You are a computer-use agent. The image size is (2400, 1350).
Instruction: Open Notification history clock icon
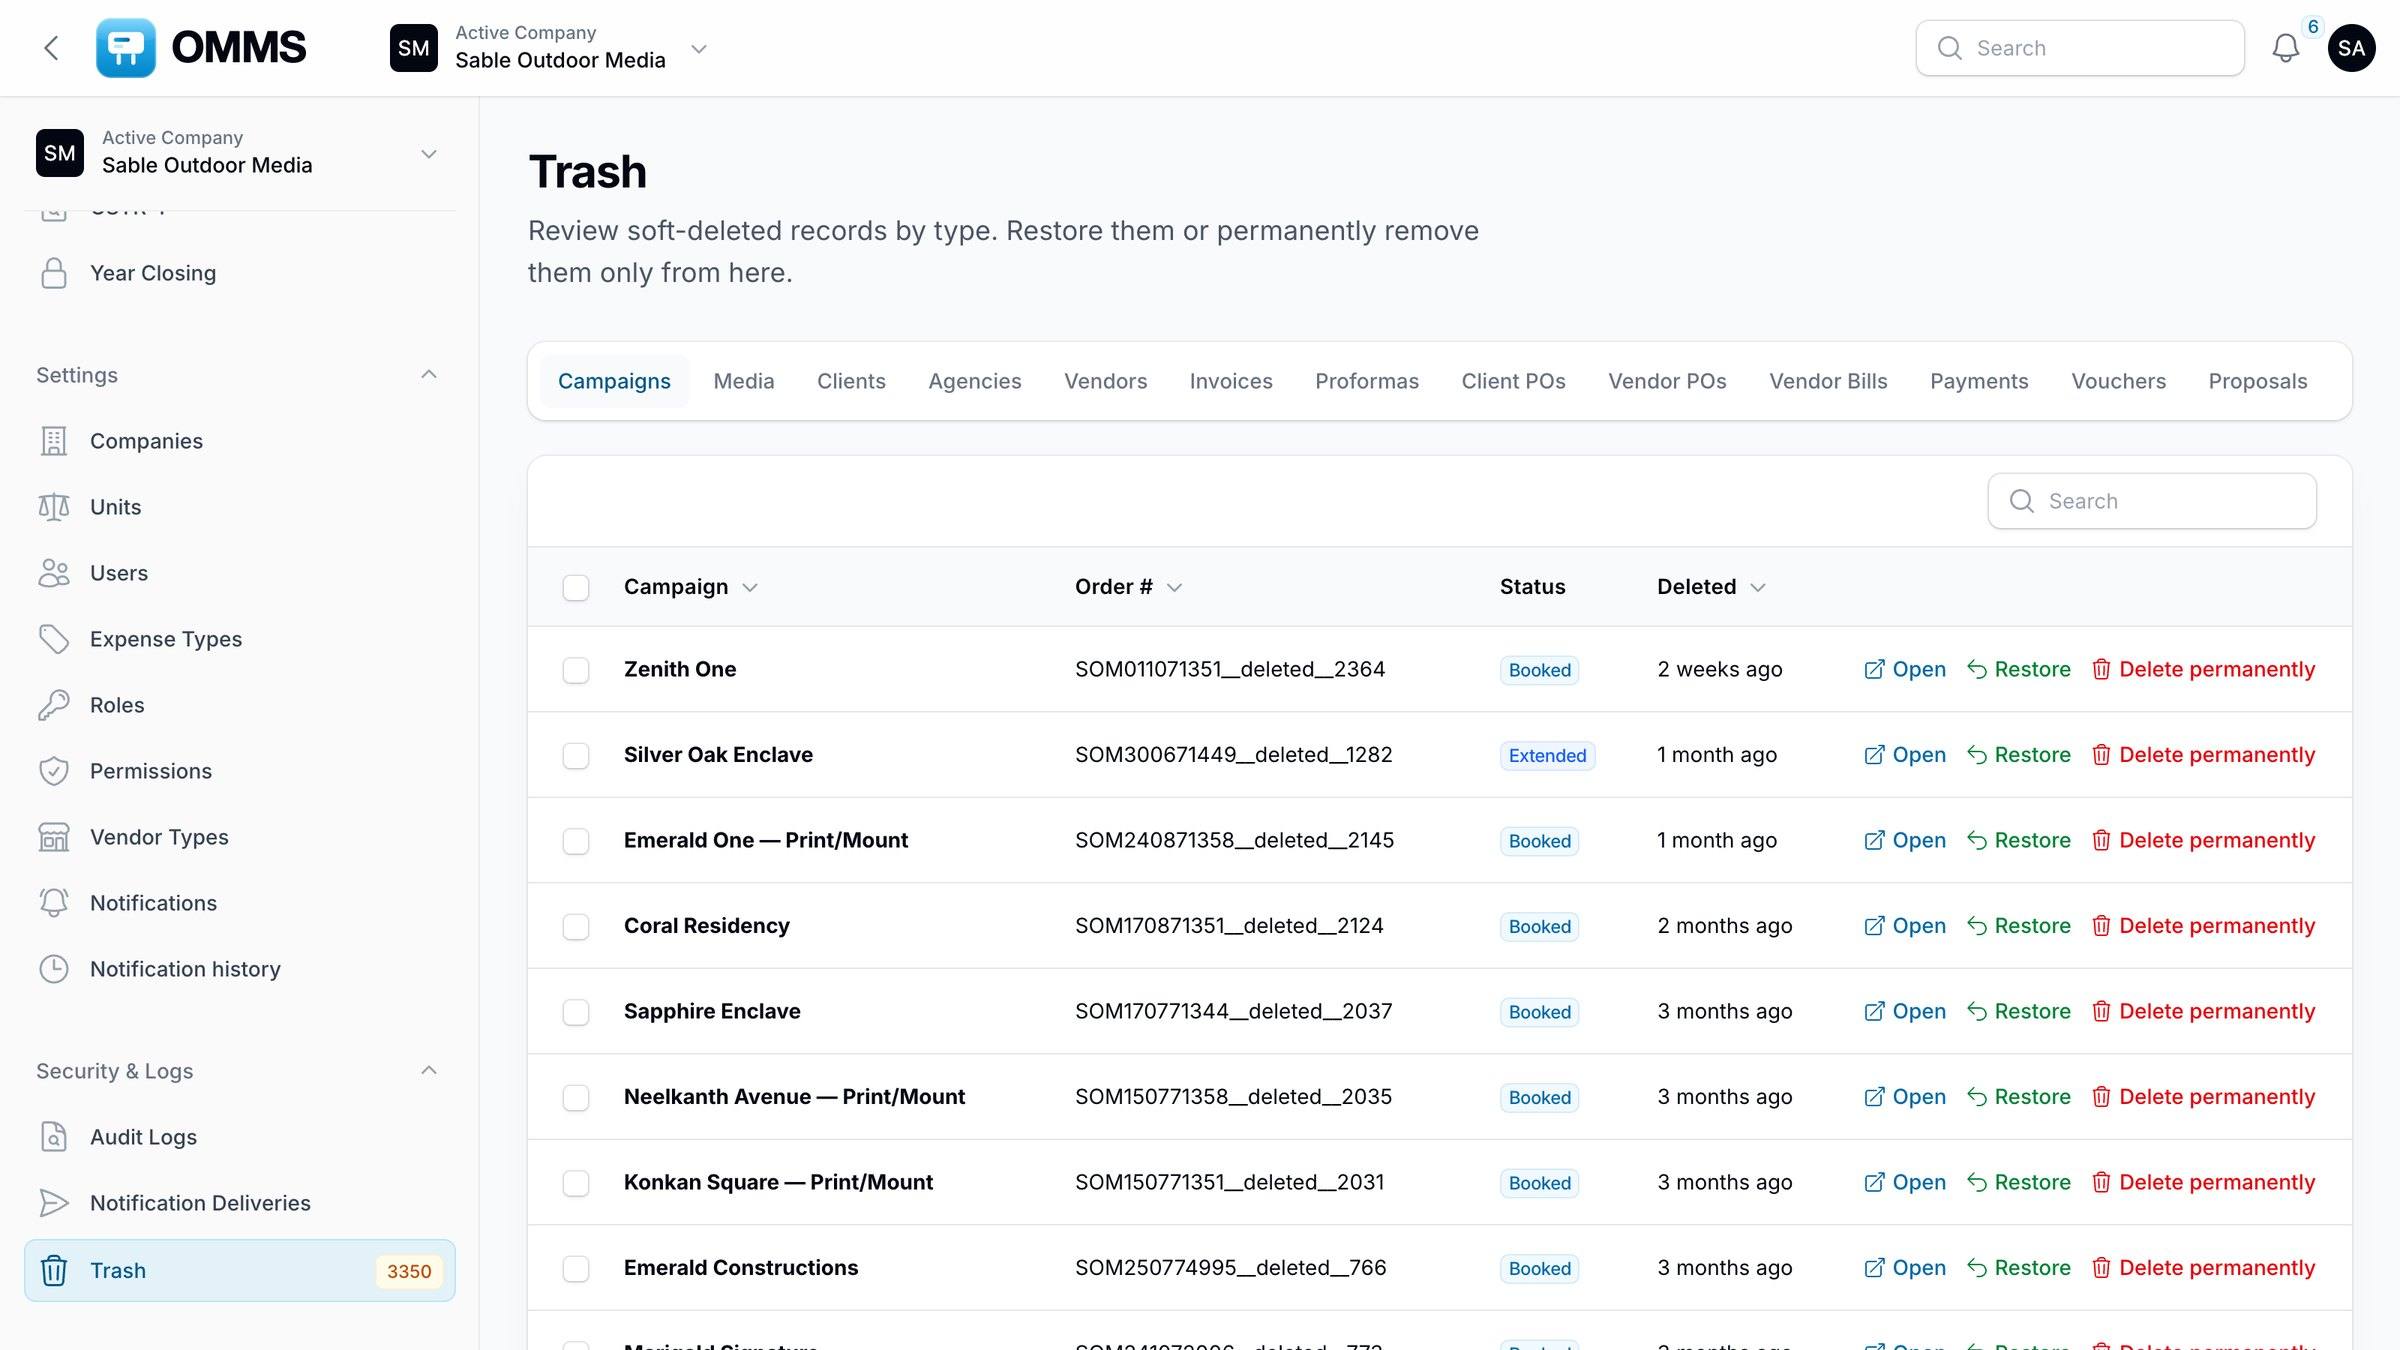tap(54, 969)
